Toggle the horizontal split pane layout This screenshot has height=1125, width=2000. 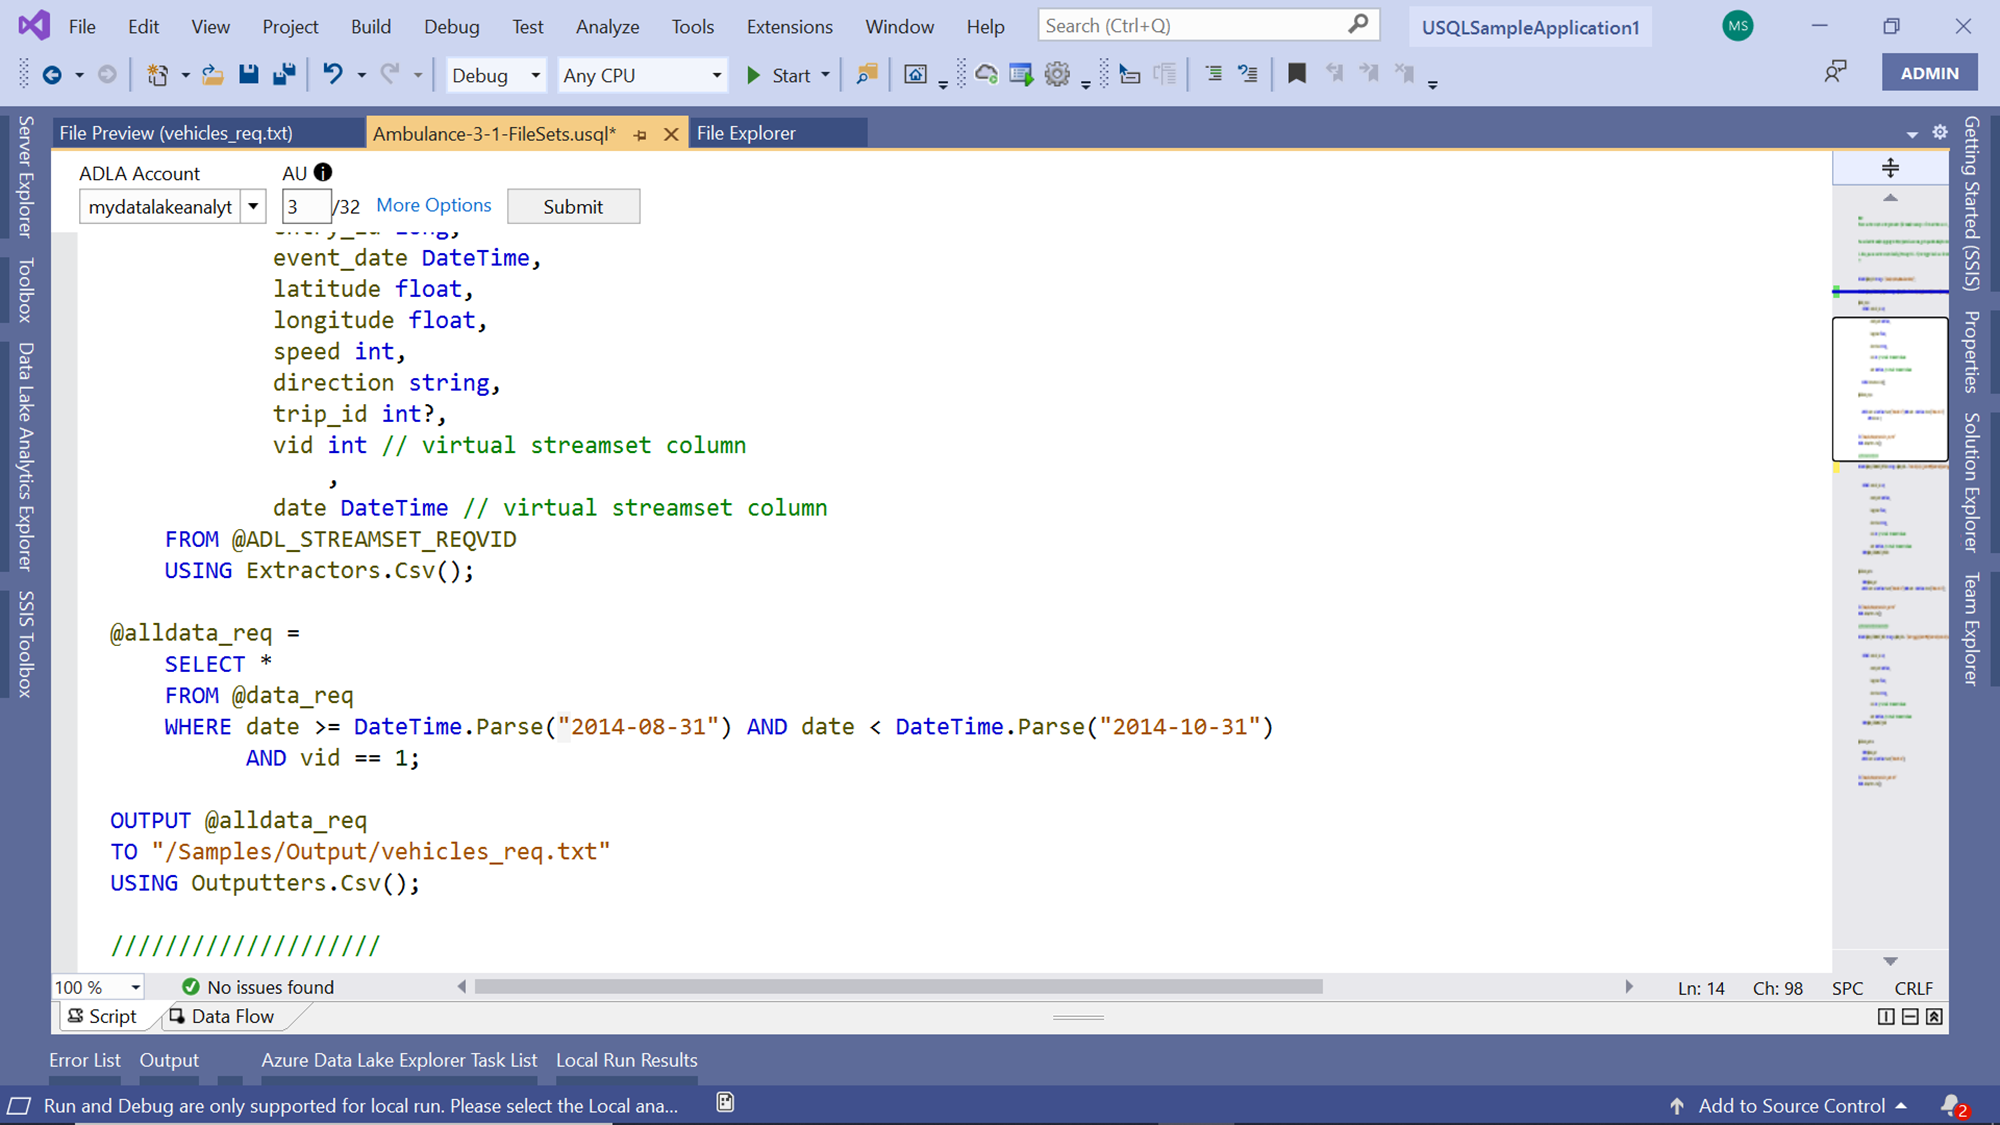[1910, 1016]
